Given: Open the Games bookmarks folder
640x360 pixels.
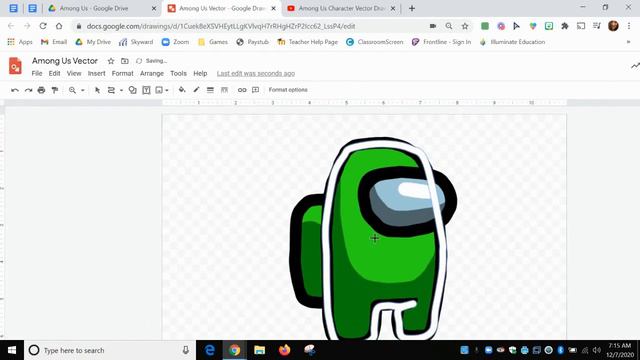Looking at the screenshot, I should coord(213,42).
